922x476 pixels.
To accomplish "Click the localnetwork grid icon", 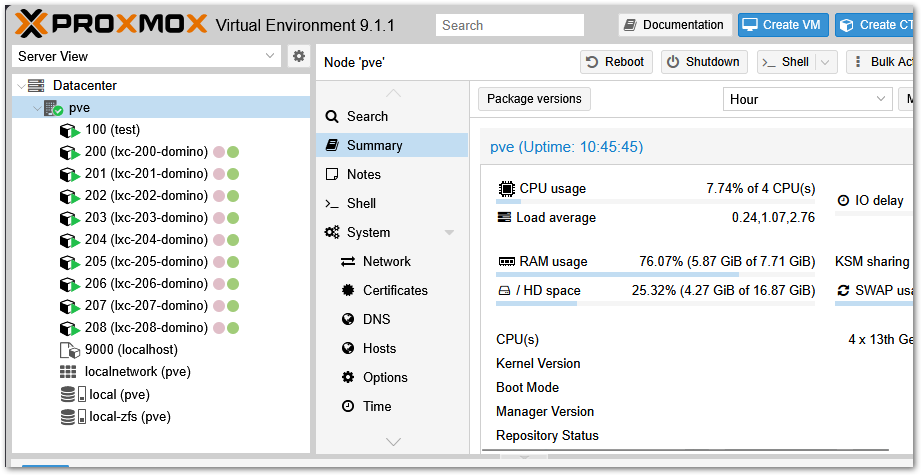I will pos(68,372).
